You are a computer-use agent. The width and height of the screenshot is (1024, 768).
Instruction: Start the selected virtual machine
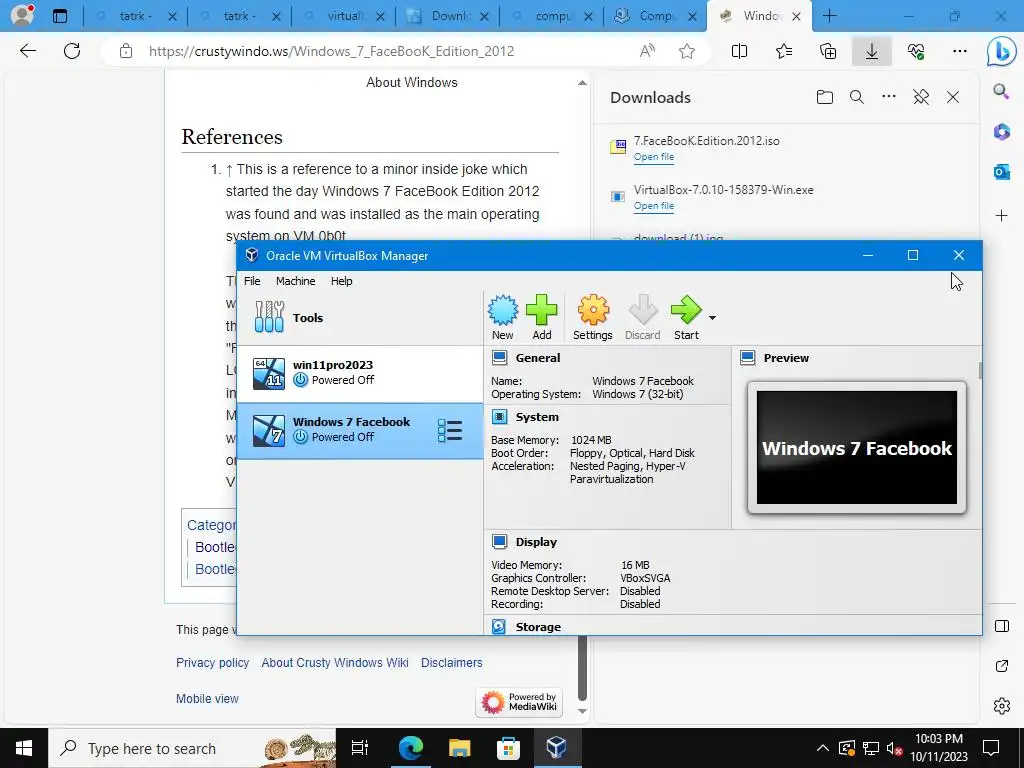pyautogui.click(x=686, y=317)
